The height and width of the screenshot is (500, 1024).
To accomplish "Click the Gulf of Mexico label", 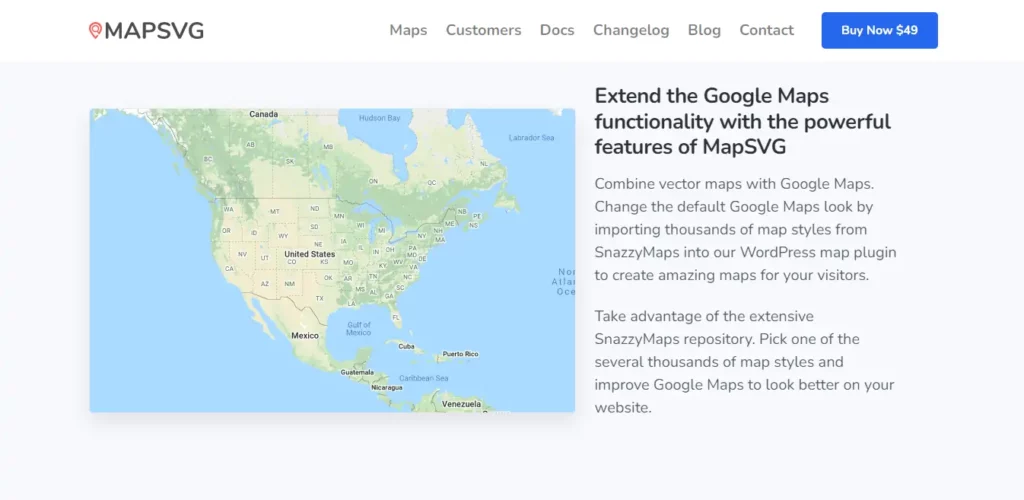I will coord(359,329).
